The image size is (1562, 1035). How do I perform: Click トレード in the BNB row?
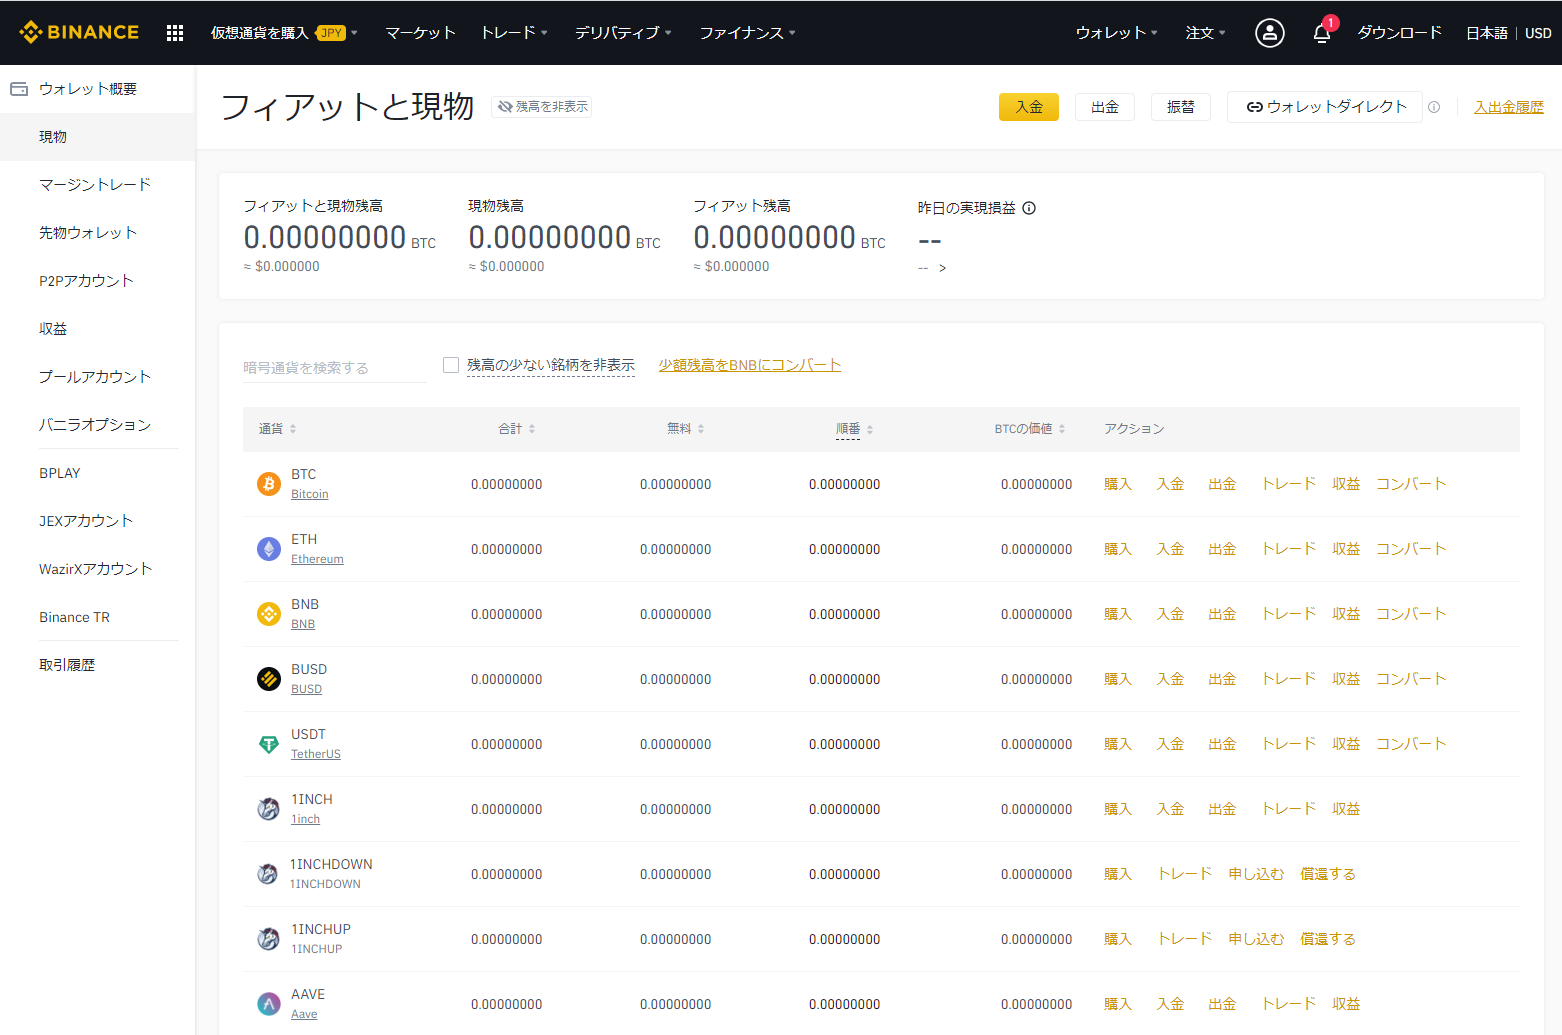point(1288,614)
